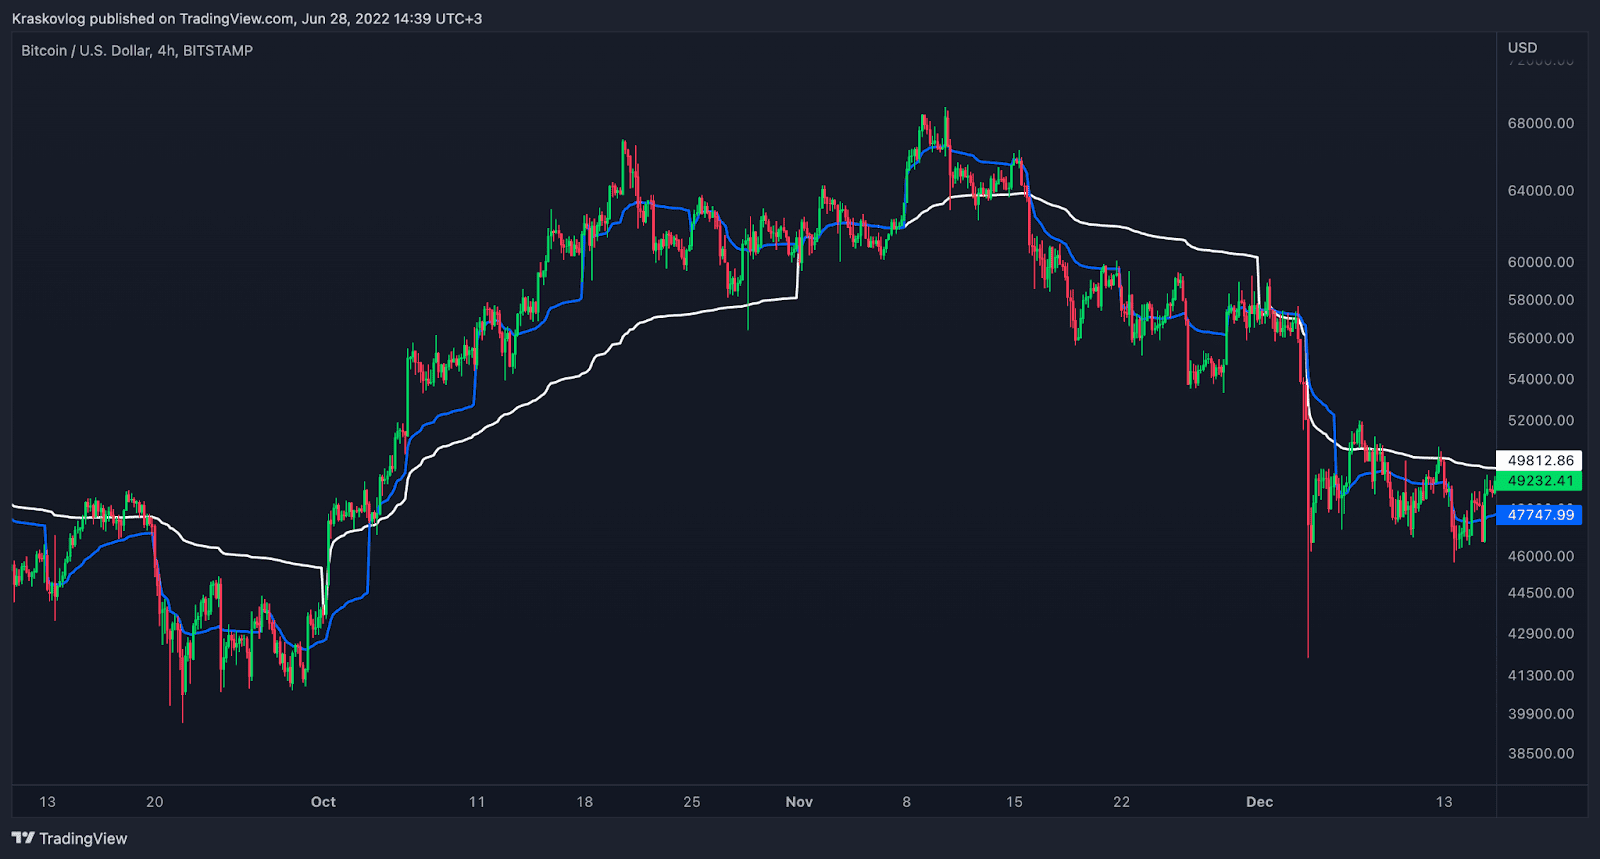This screenshot has width=1600, height=859.
Task: Click the white price label 49812.86
Action: pyautogui.click(x=1540, y=461)
